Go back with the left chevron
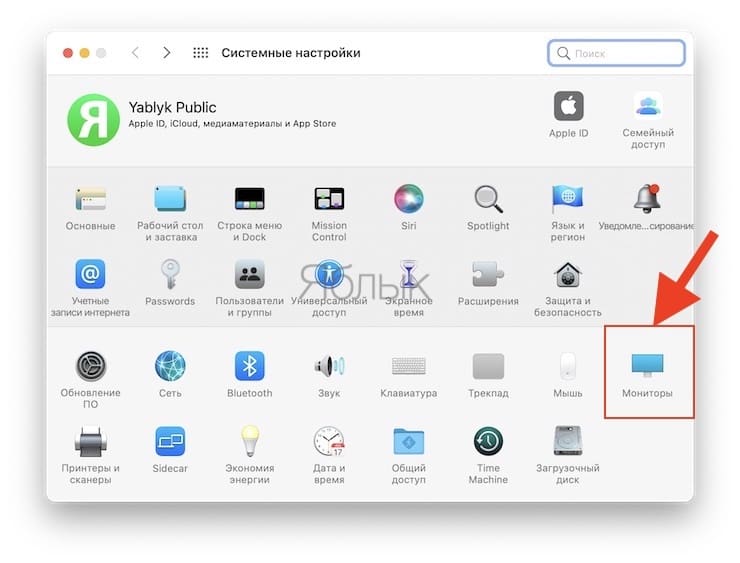Screen dimensions: 740x563 coord(135,53)
